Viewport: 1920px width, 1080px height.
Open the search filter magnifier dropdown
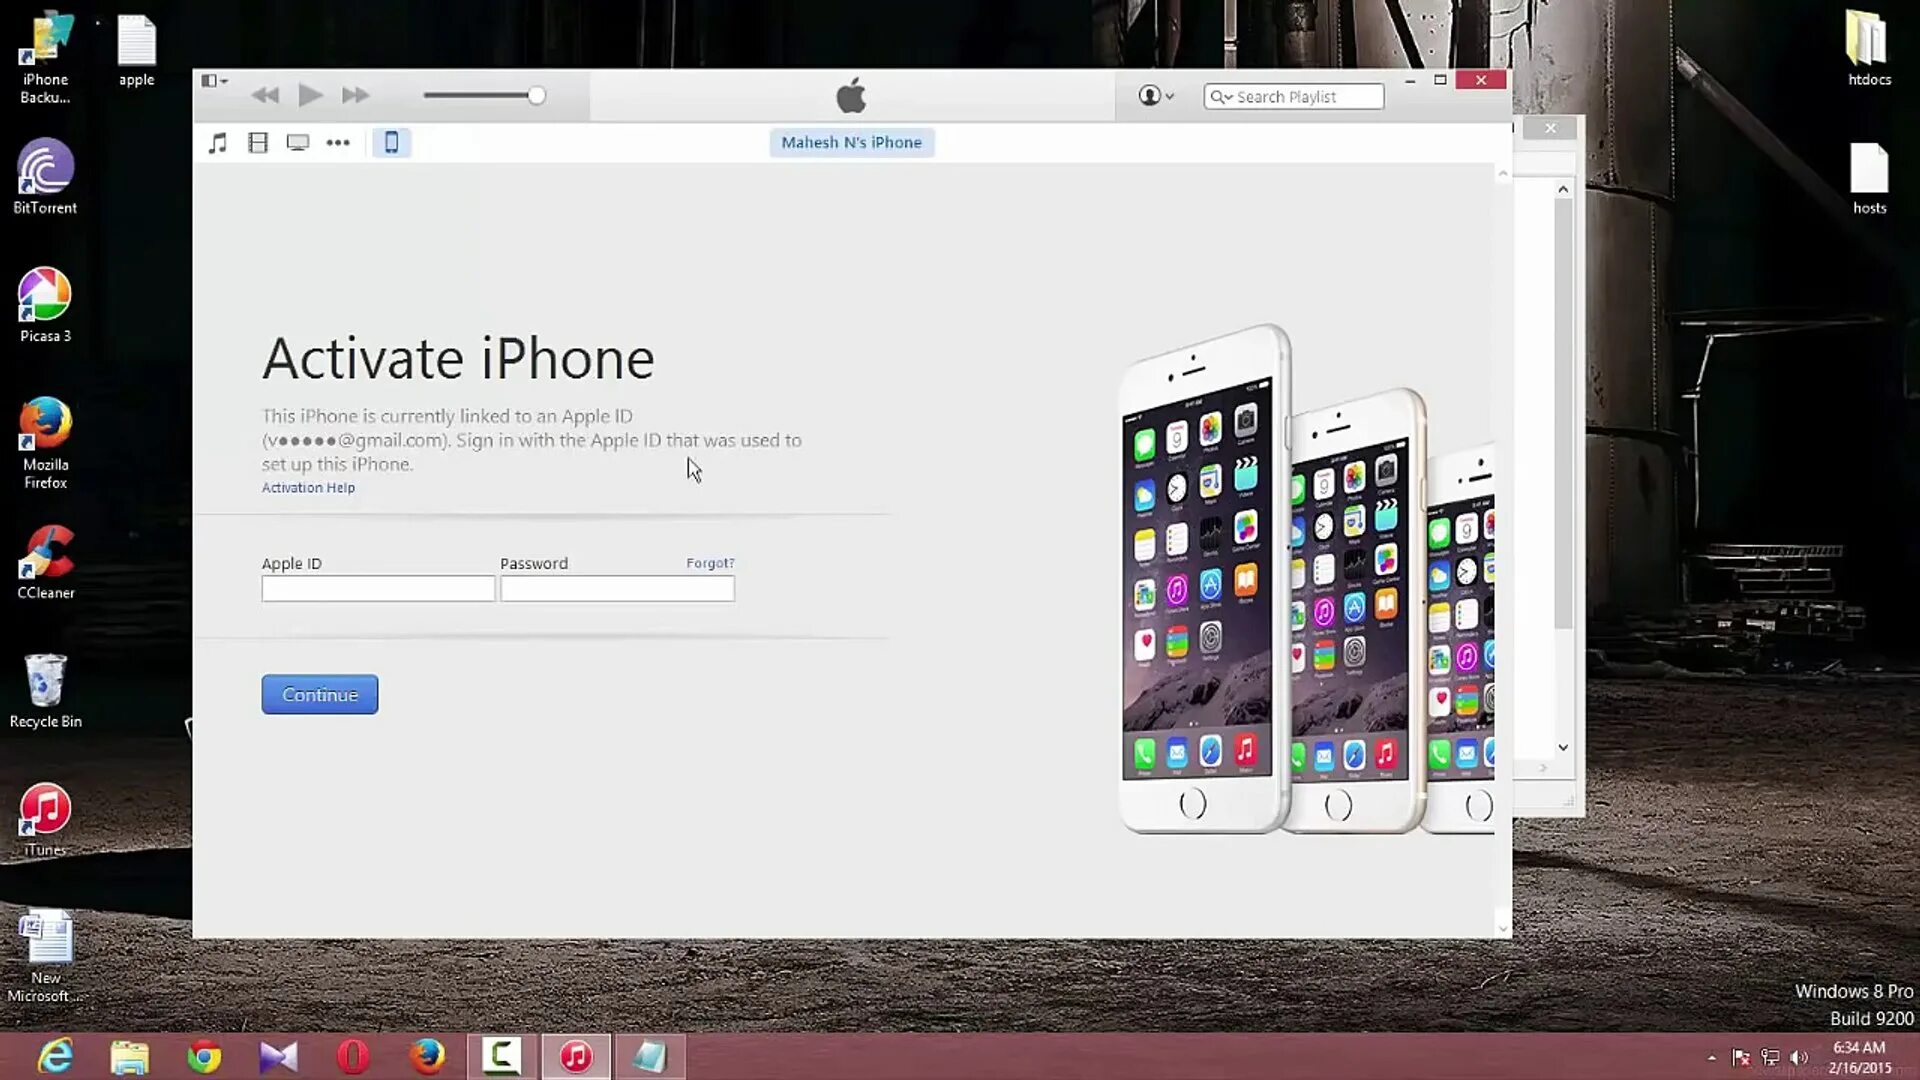(1221, 96)
